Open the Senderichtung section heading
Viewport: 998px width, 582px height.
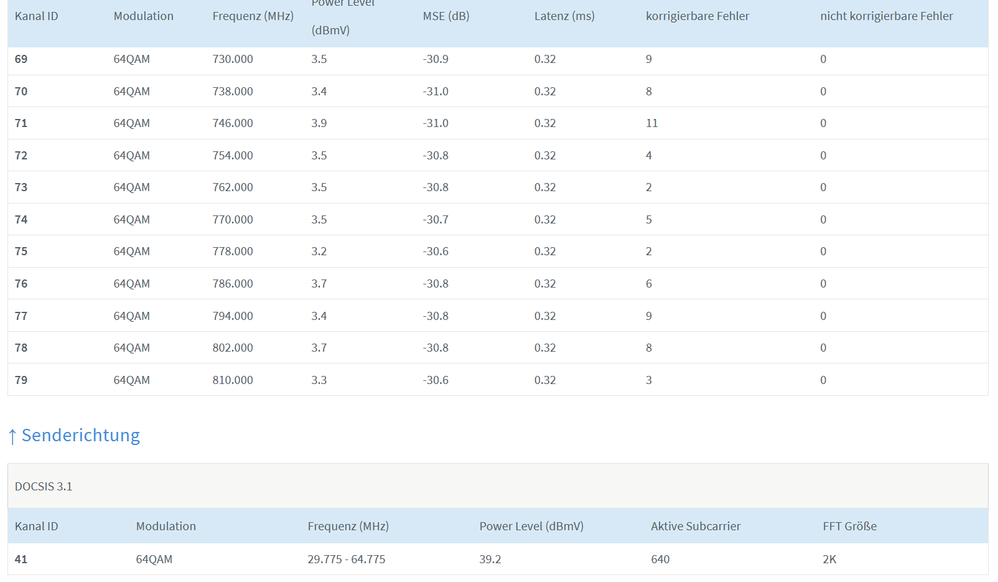80,435
